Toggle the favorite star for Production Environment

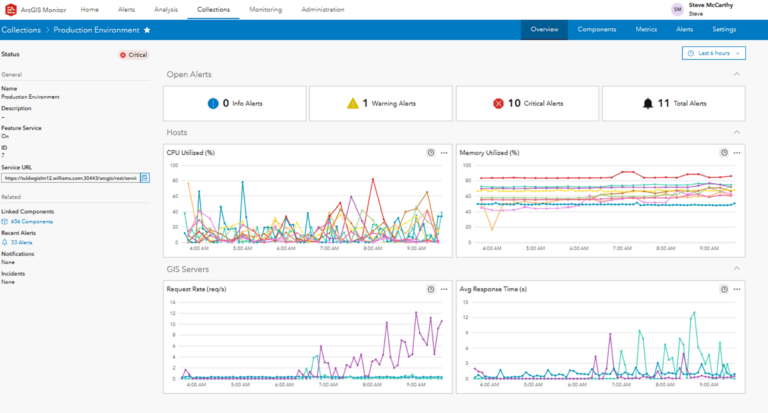(x=147, y=30)
